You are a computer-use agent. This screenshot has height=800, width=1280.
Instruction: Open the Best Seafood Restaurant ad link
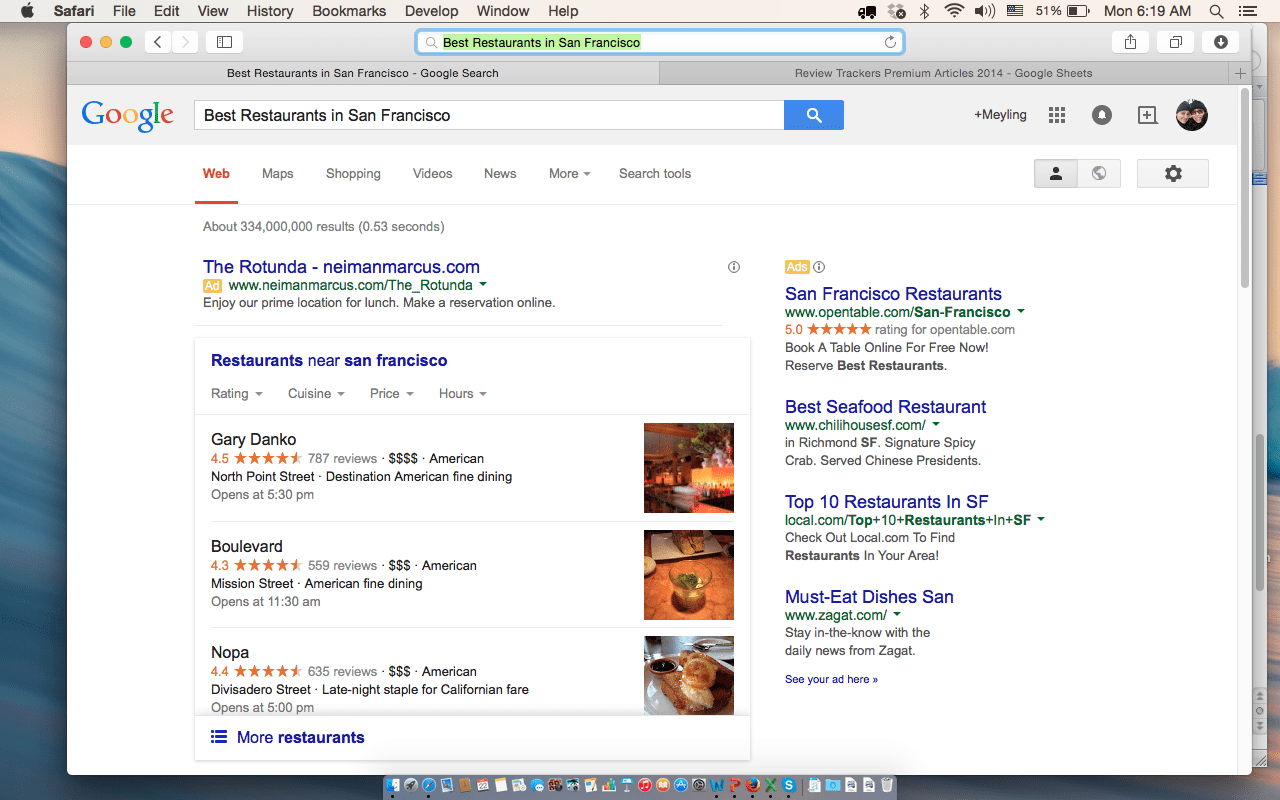(x=885, y=407)
